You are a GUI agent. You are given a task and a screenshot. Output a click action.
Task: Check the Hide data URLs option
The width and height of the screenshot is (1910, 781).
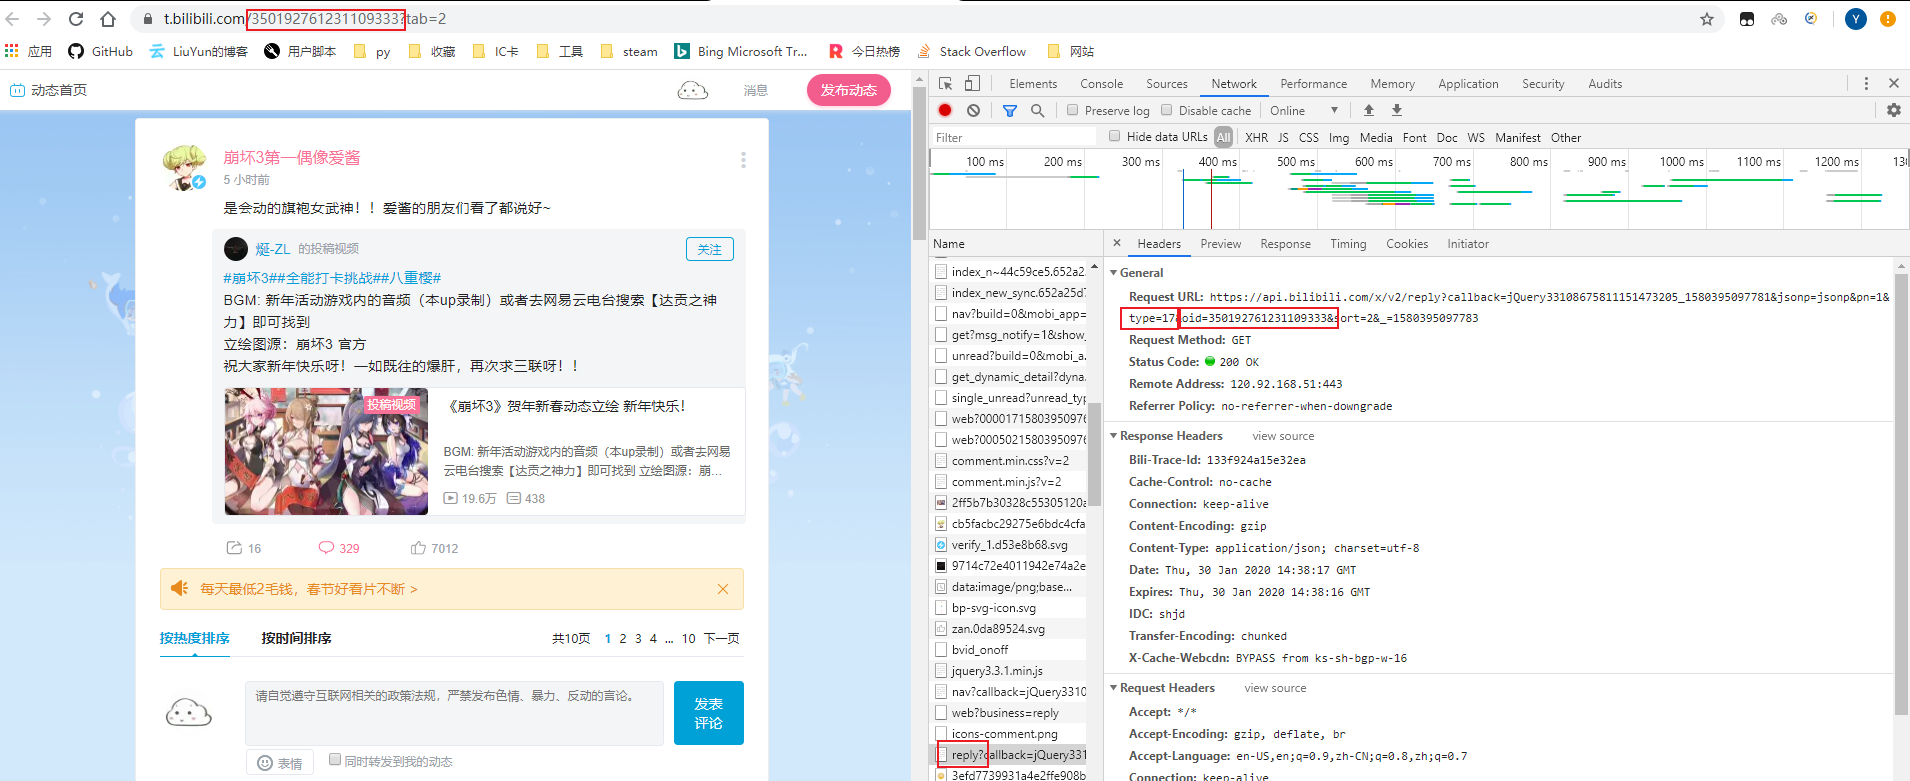[x=1114, y=136]
